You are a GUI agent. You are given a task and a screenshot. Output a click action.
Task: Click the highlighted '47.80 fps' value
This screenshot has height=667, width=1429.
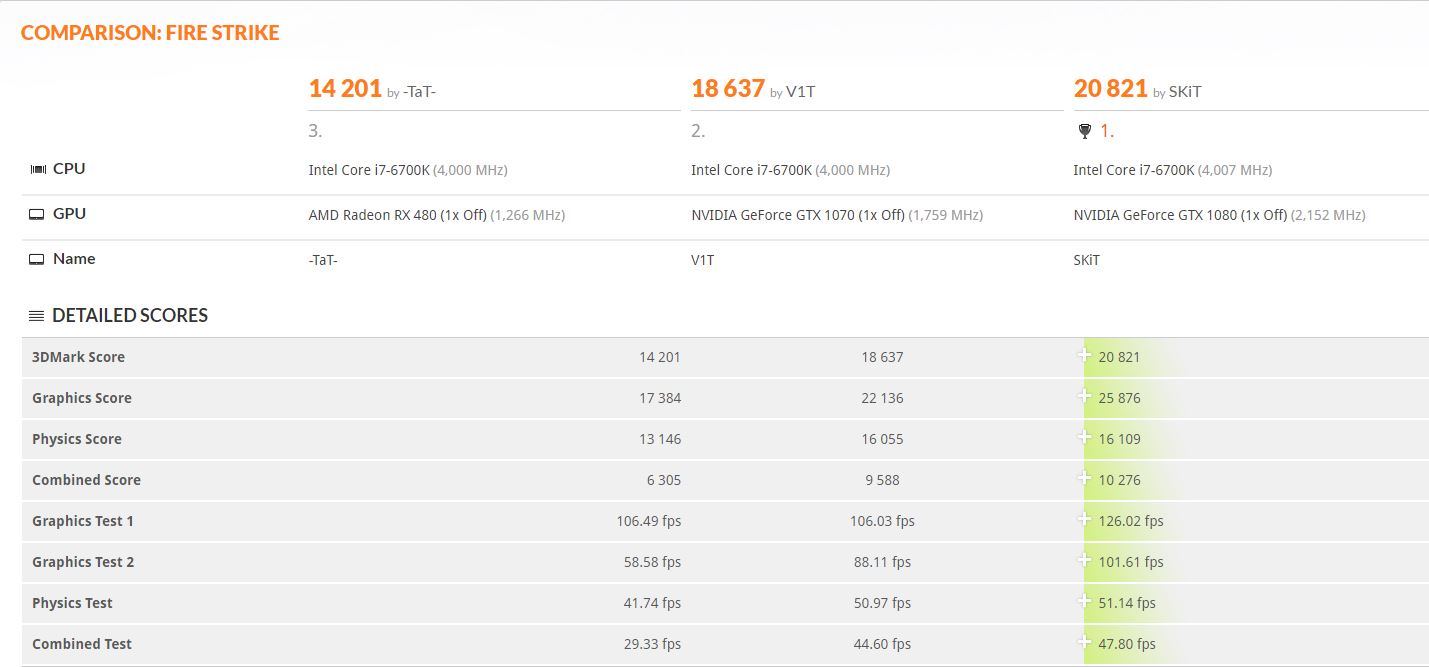1127,644
